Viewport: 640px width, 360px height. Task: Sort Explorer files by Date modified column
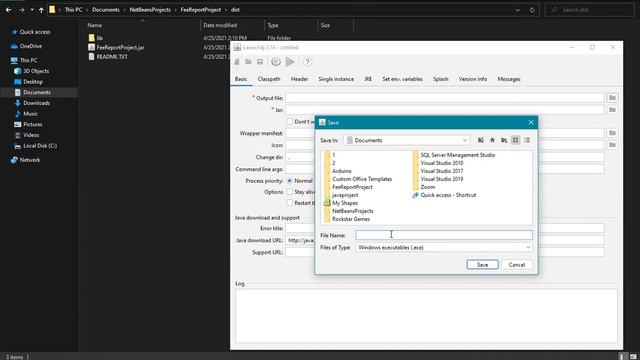pos(220,25)
